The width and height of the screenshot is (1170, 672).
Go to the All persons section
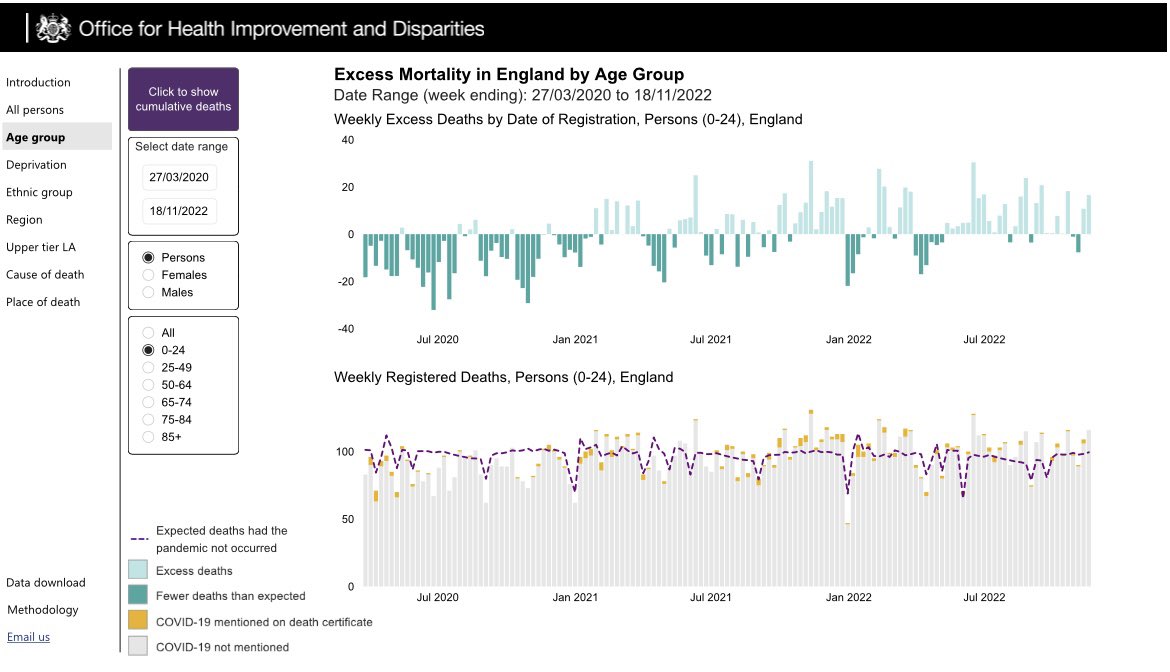tap(35, 110)
